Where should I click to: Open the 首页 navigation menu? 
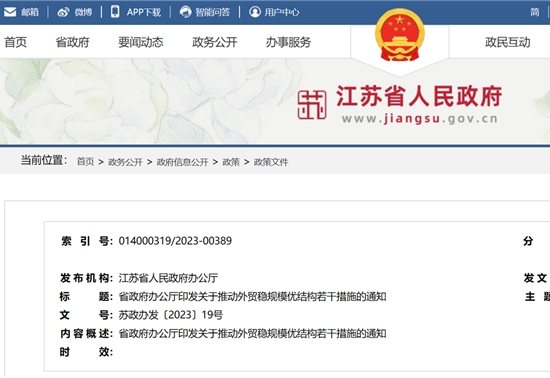(x=15, y=42)
